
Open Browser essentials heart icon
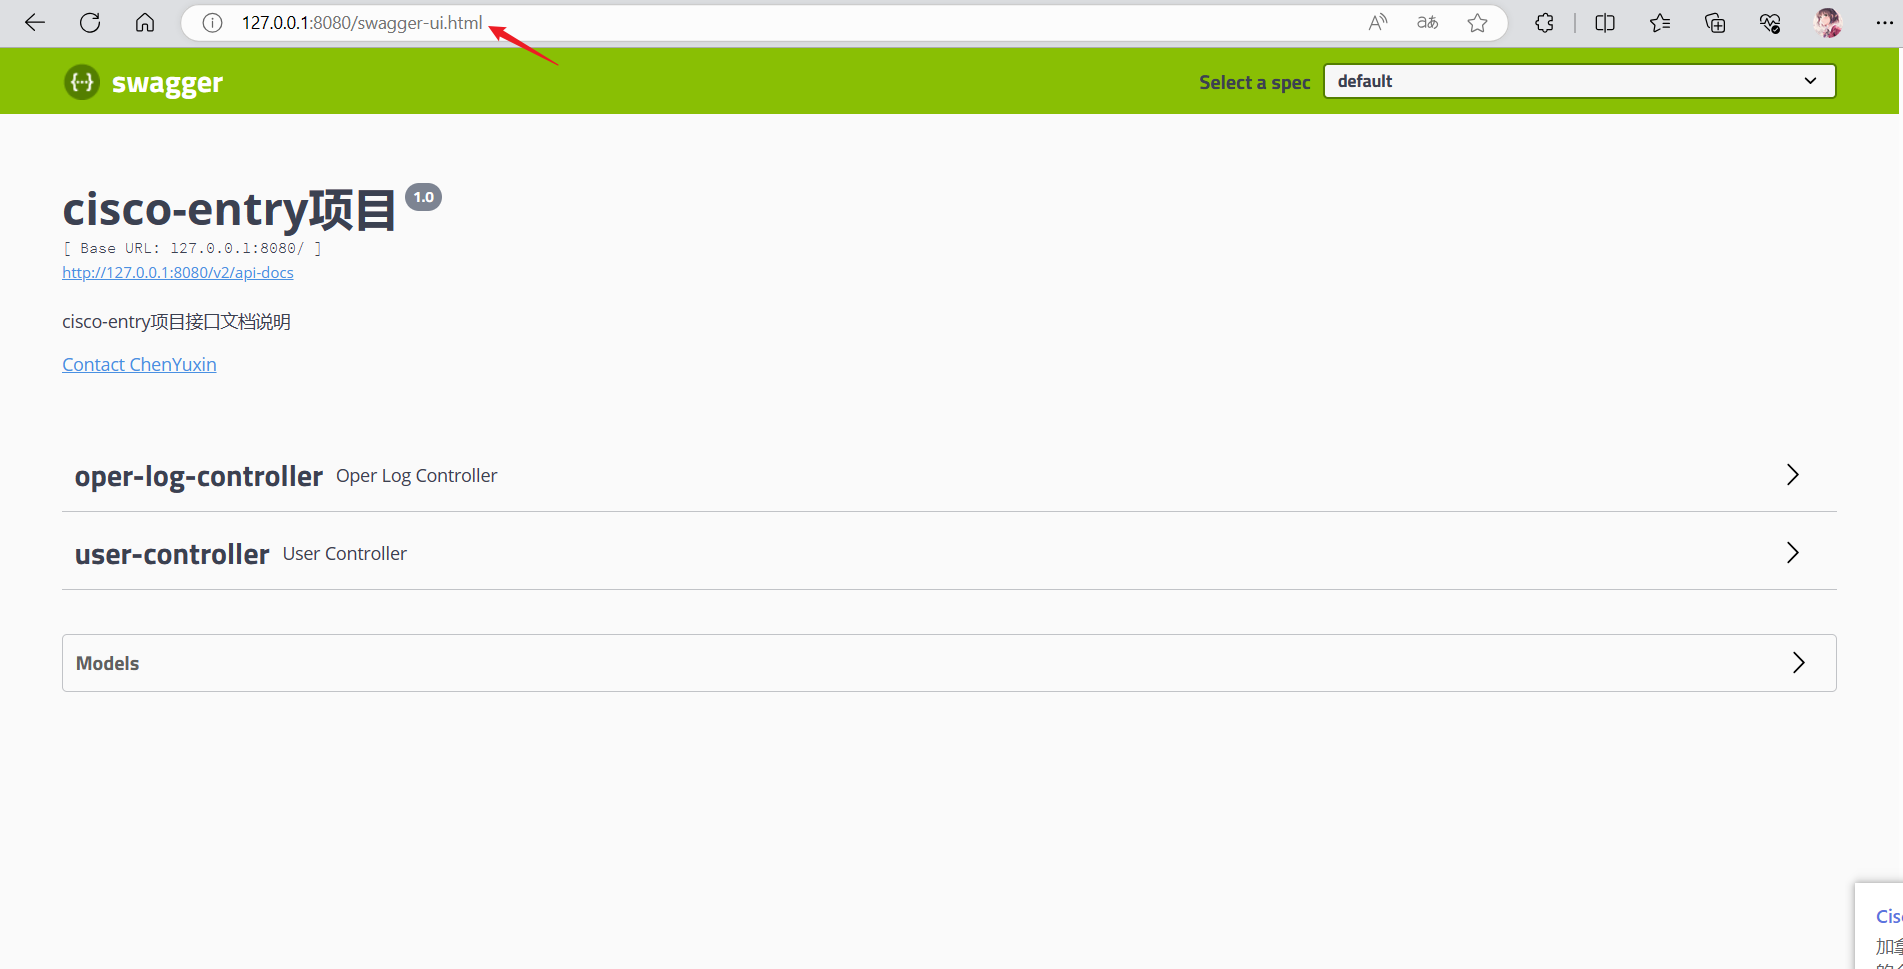click(1769, 22)
